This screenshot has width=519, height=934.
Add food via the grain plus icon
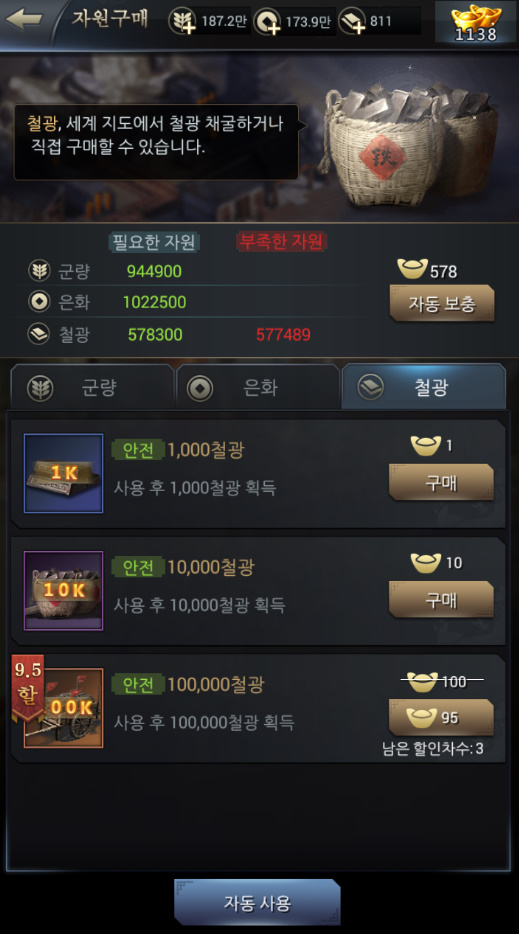pos(182,22)
